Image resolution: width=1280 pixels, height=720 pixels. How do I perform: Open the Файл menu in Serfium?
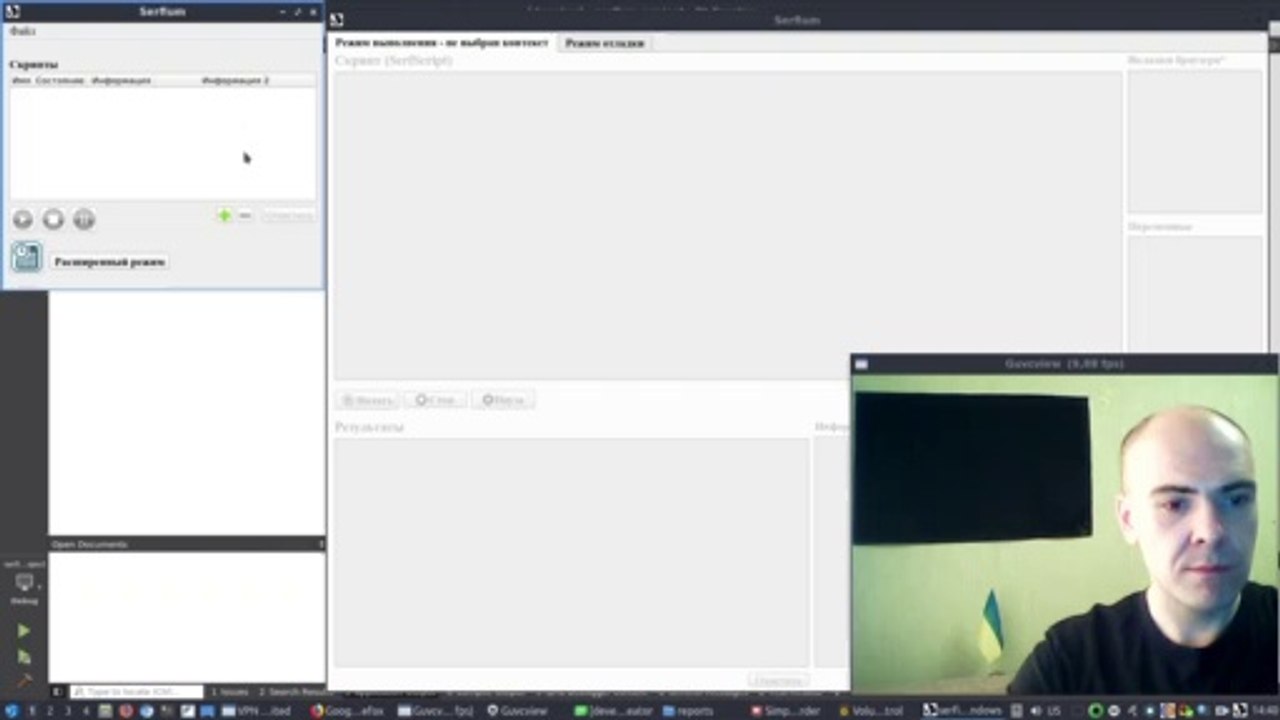tap(22, 32)
